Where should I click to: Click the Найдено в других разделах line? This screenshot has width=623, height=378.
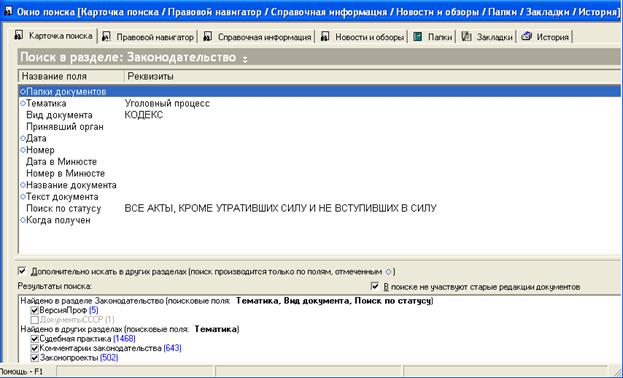tap(130, 329)
